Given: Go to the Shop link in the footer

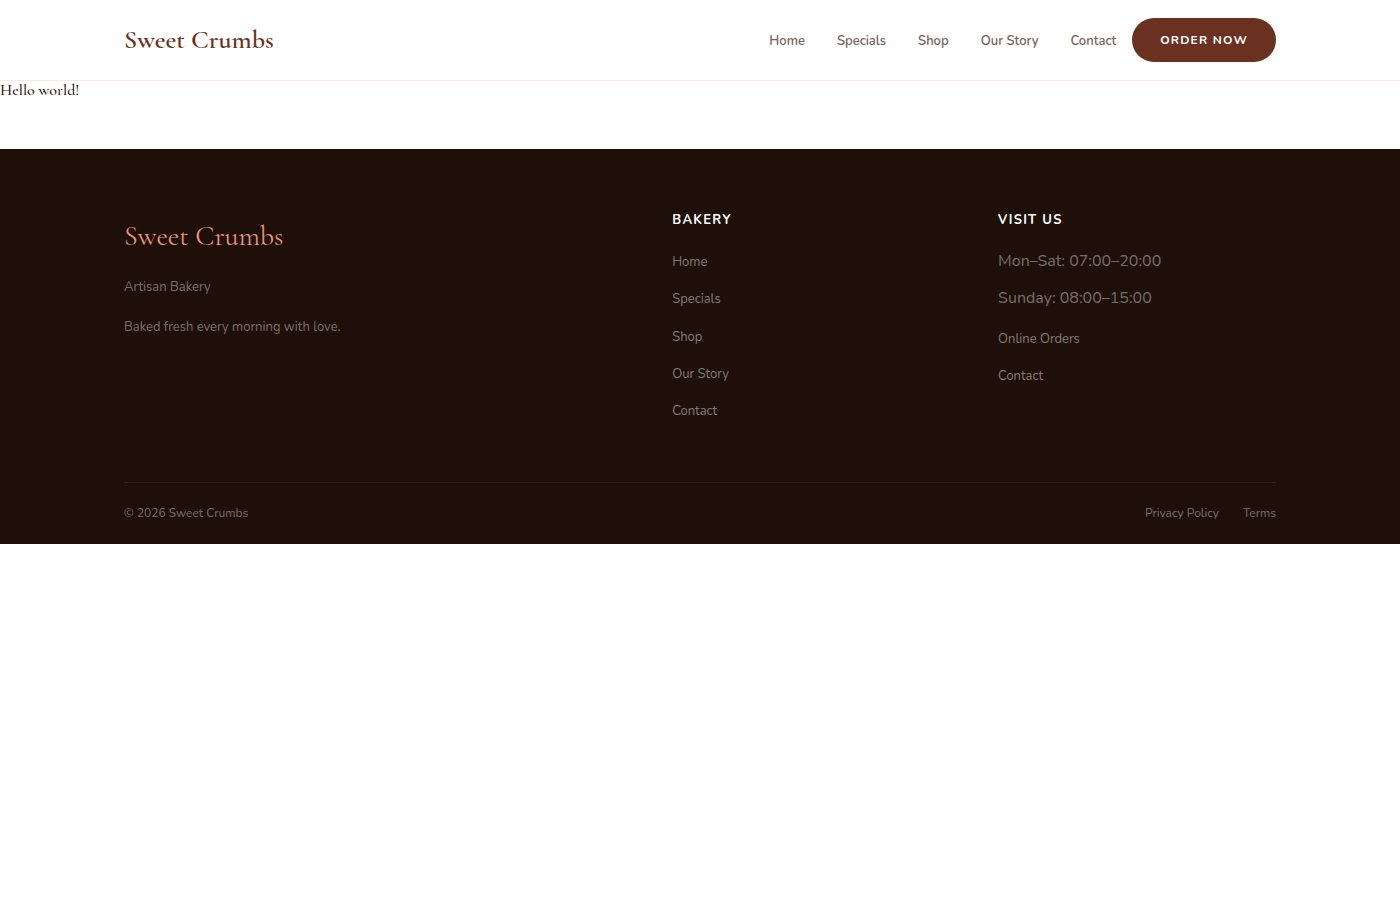Looking at the screenshot, I should (x=687, y=336).
